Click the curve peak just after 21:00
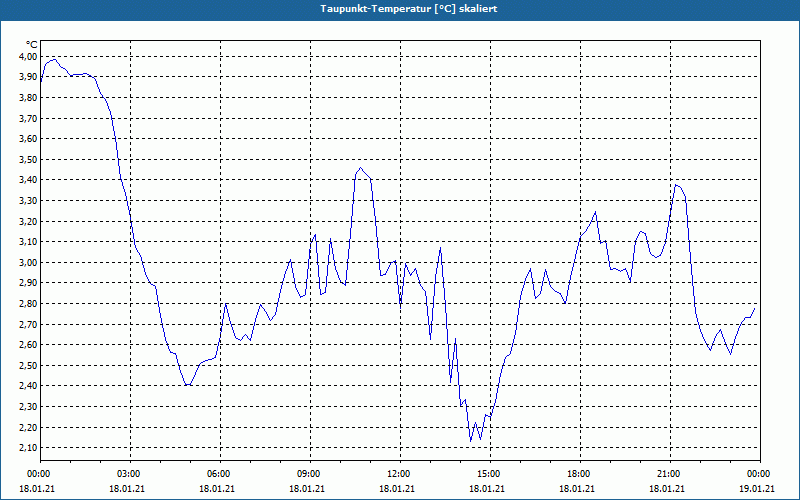 676,185
